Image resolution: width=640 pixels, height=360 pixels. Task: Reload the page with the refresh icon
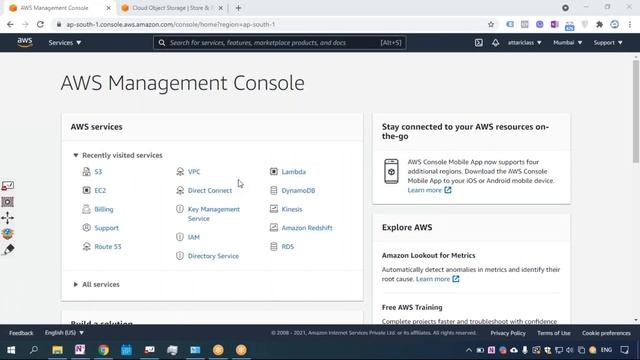point(40,24)
